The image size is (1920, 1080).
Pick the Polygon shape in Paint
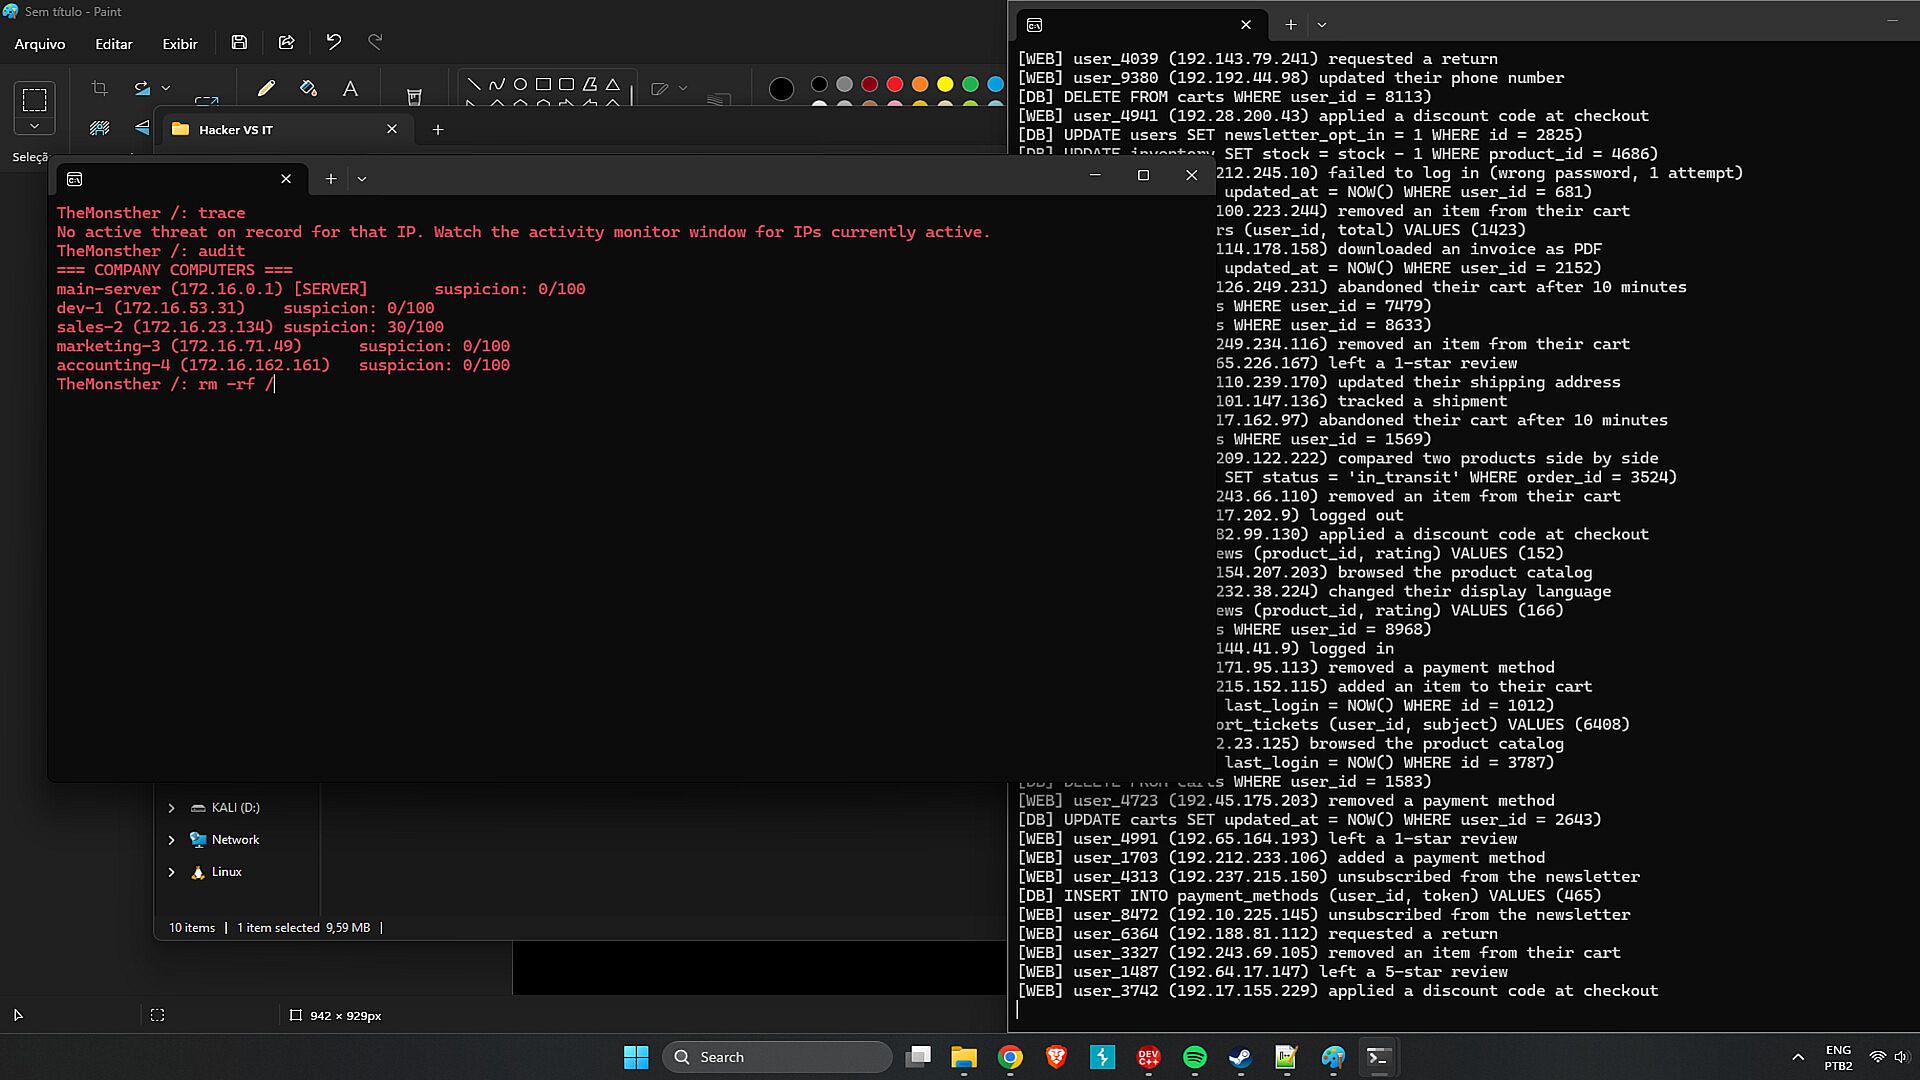tap(590, 84)
